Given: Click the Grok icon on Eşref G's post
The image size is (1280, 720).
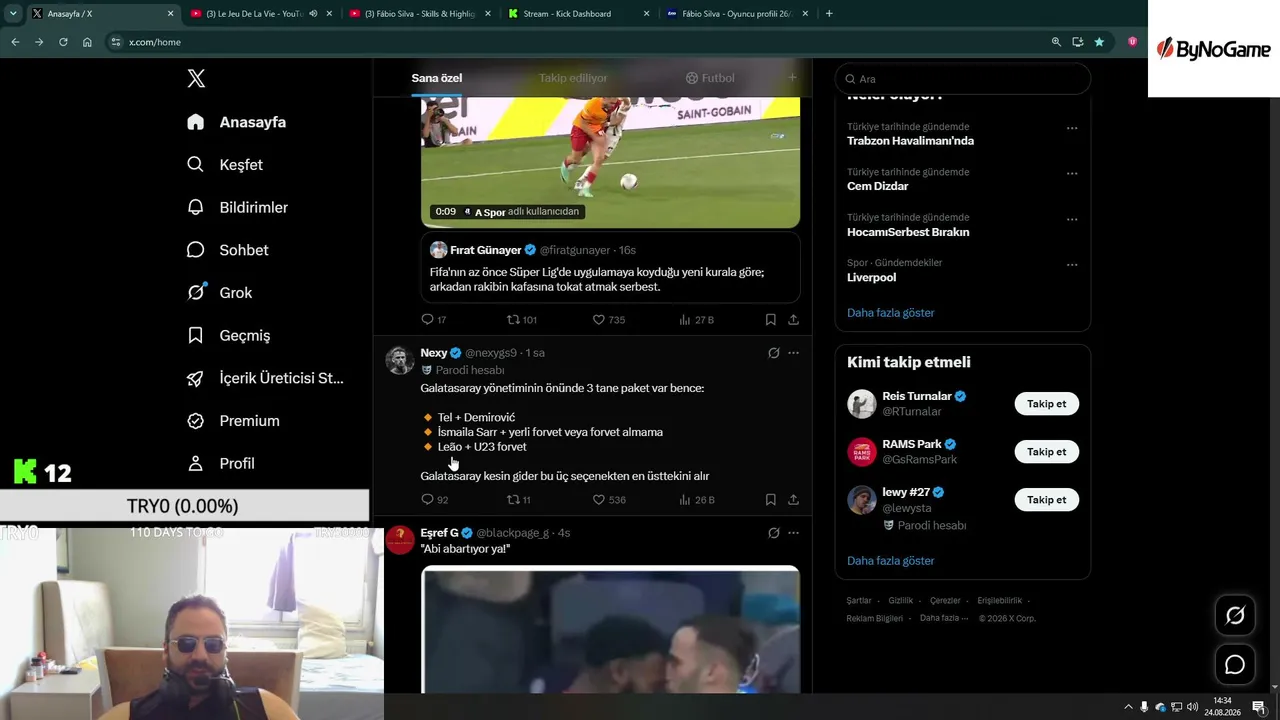Looking at the screenshot, I should point(773,533).
